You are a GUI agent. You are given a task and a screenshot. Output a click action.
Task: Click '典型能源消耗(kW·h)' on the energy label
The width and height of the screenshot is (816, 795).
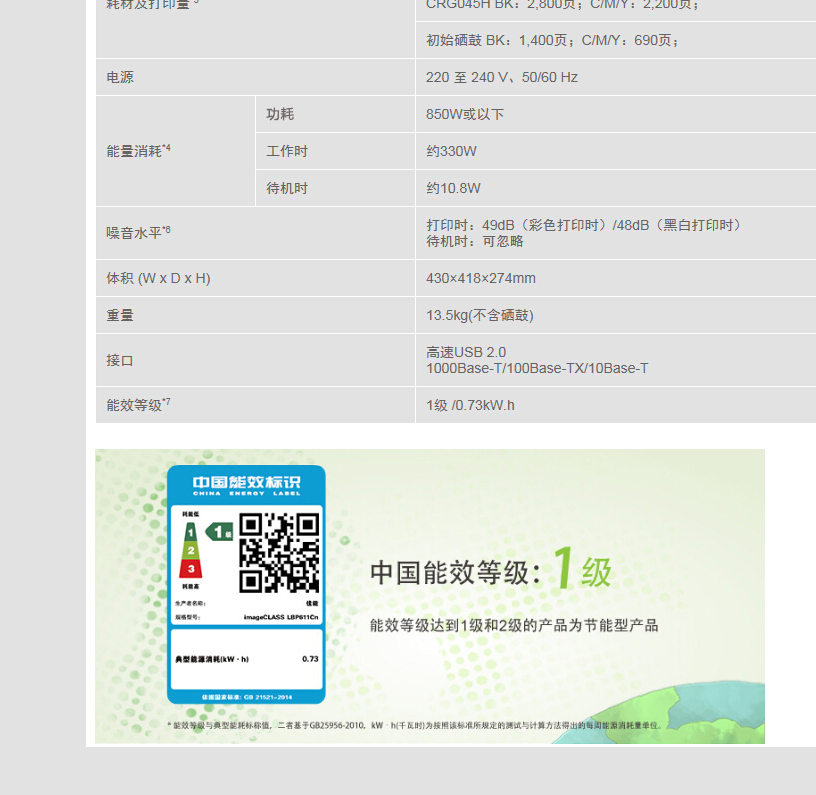(212, 659)
